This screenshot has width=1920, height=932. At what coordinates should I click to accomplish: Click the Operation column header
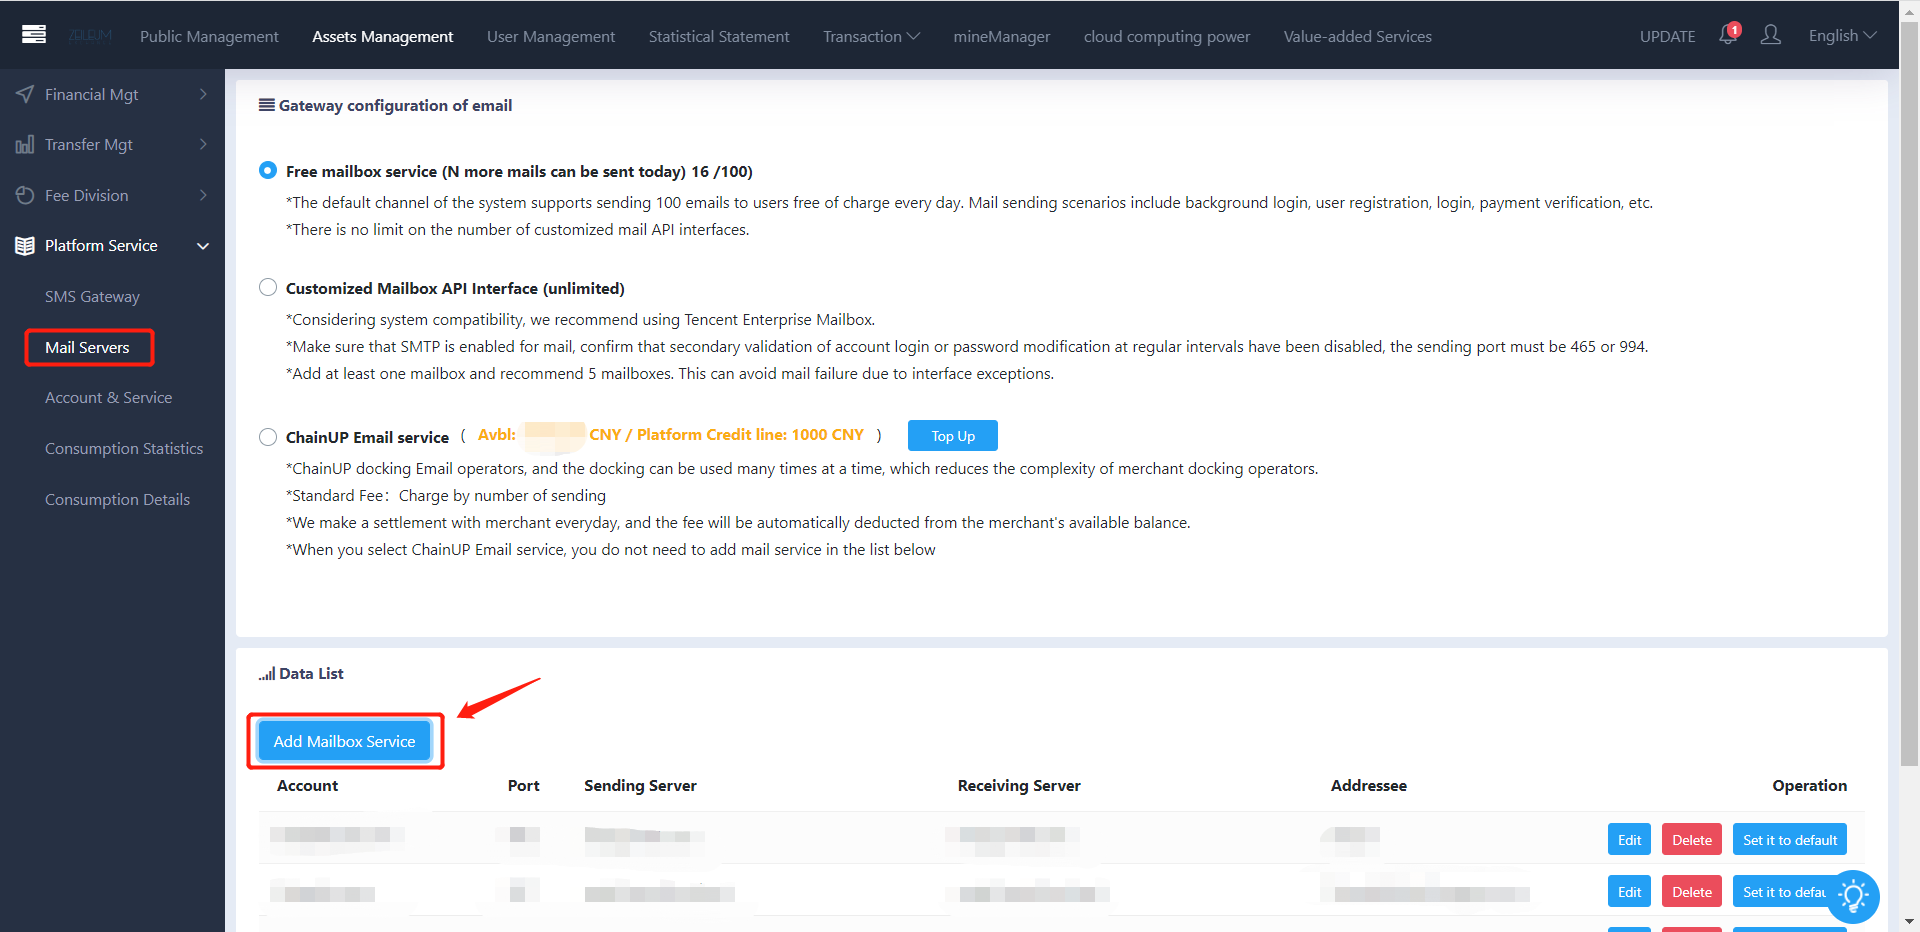[x=1809, y=786]
